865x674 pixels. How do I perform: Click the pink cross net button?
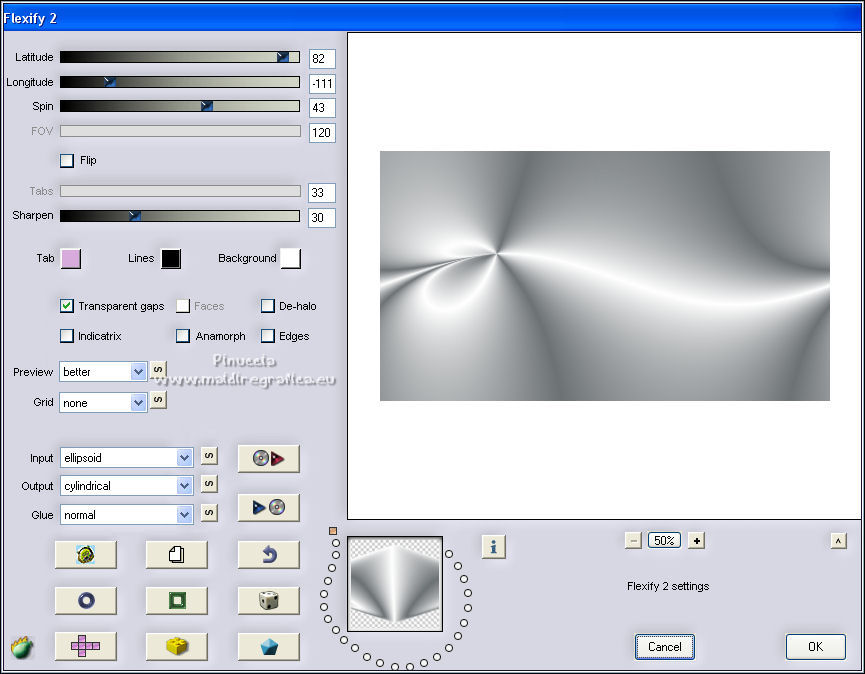pos(86,646)
